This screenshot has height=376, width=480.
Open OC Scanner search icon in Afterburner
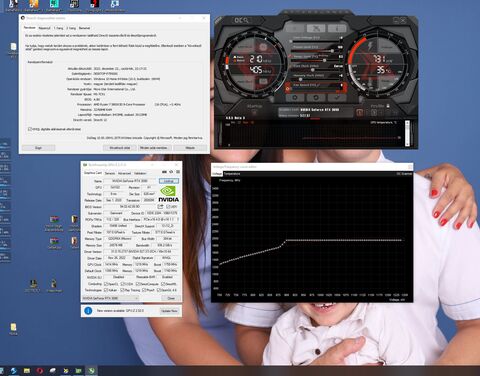[x=242, y=21]
